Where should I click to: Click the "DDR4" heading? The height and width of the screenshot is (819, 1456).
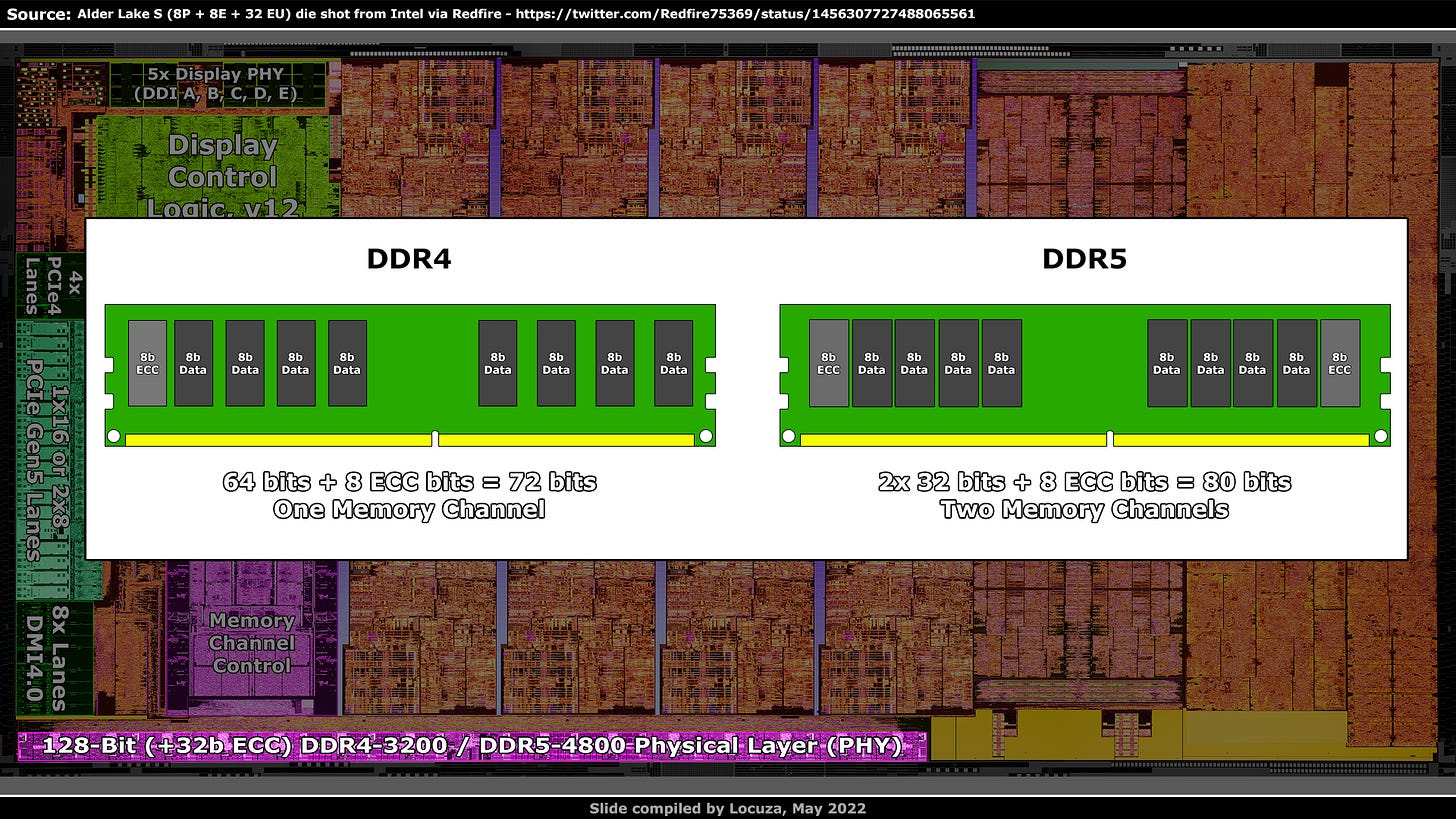(409, 259)
